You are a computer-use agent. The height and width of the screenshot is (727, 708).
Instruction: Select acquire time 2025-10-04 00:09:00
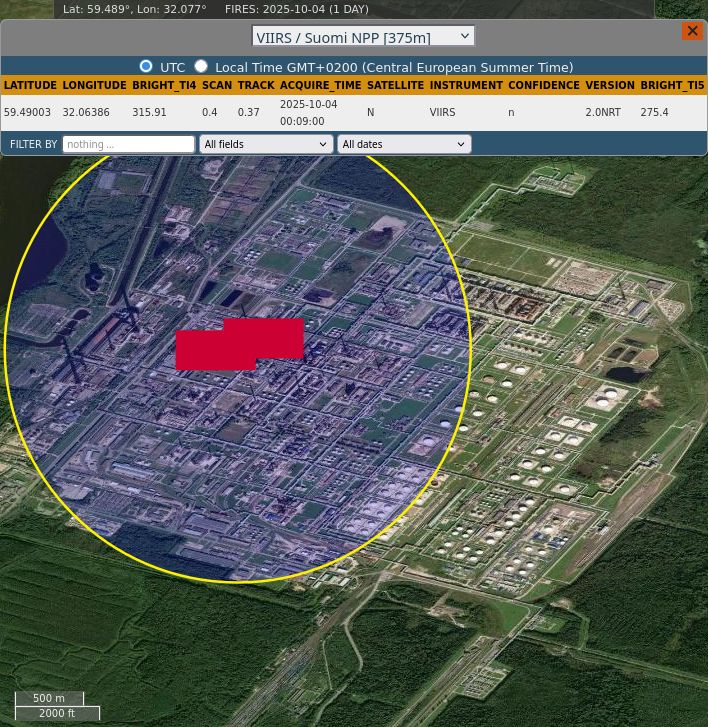(308, 113)
